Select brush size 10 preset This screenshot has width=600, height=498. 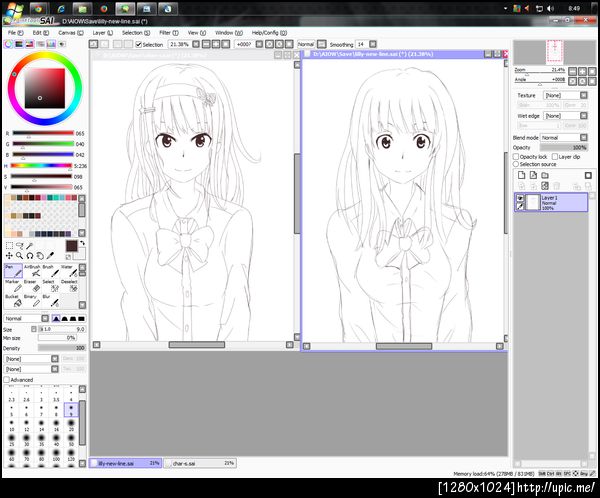[11, 425]
